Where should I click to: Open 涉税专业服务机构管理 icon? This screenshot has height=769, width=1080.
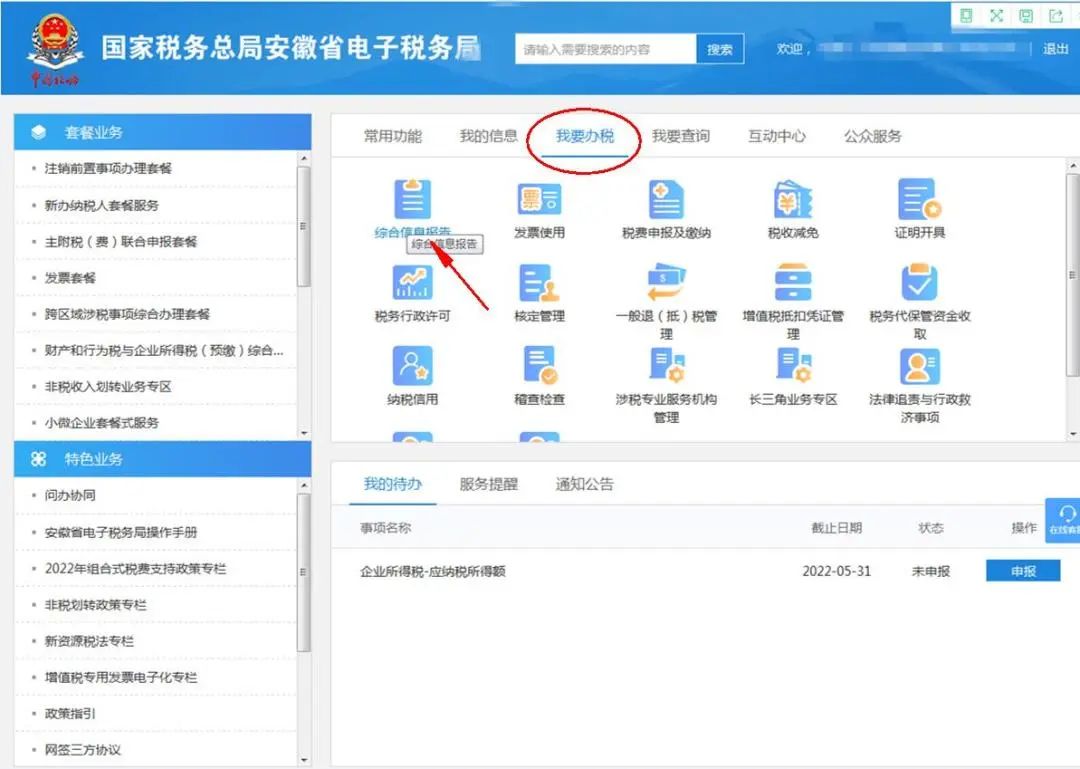pos(666,366)
